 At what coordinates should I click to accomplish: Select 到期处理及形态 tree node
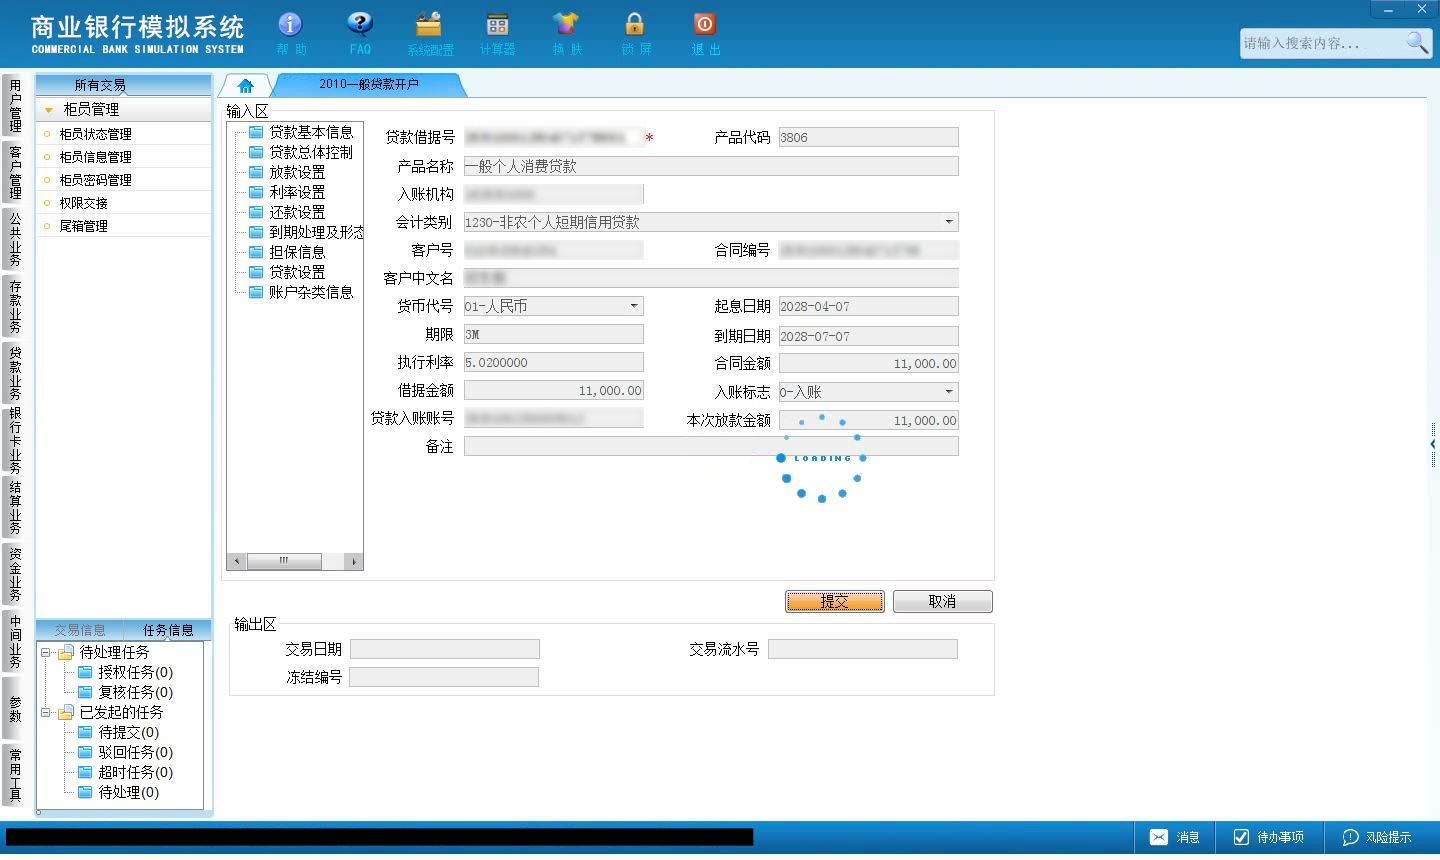pyautogui.click(x=306, y=232)
